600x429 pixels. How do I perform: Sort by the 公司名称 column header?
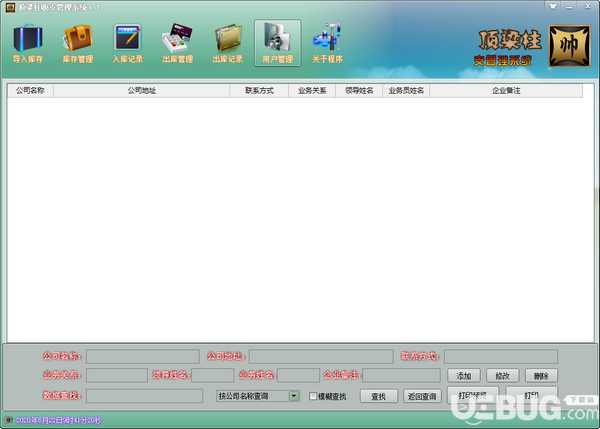click(x=30, y=91)
